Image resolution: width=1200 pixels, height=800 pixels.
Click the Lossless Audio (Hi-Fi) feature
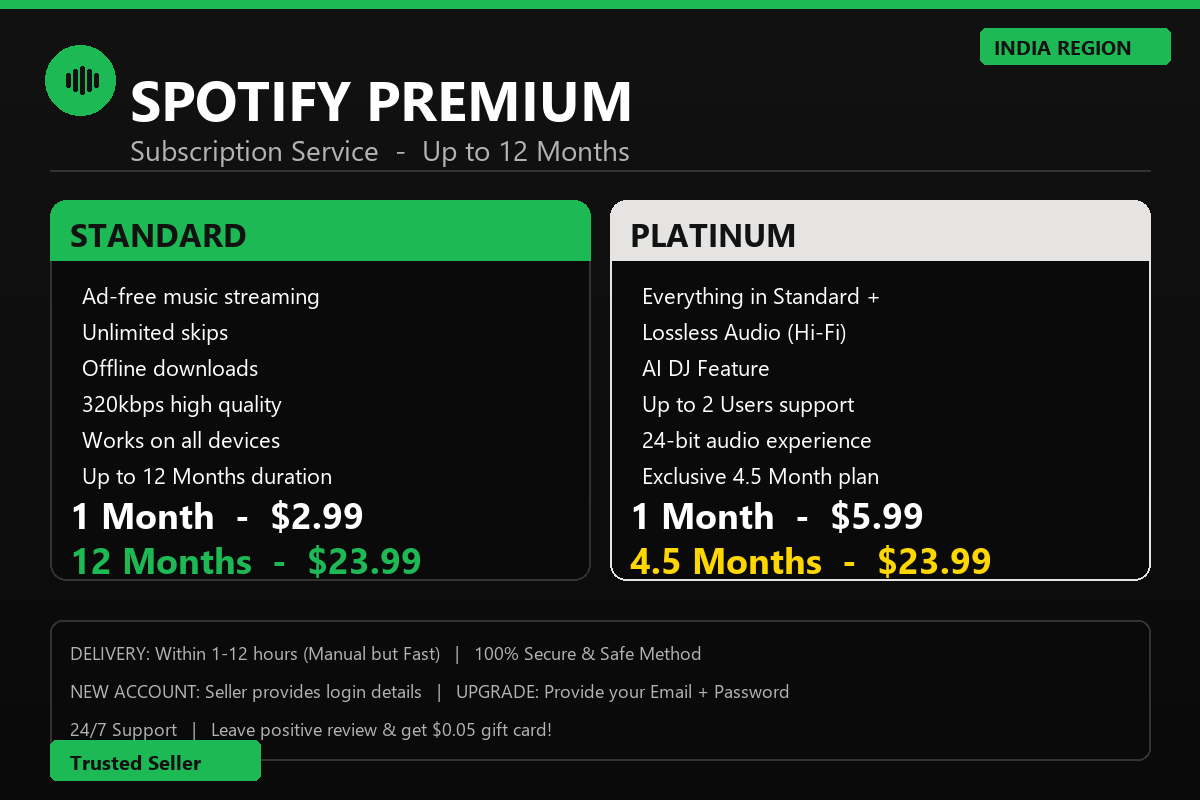tap(744, 333)
